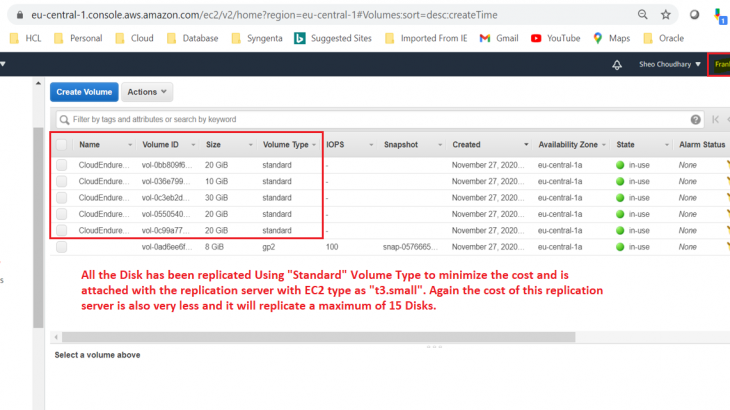Select the checkbox for volume vol-0bb809f6
Viewport: 730px width, 410px height.
coord(62,165)
